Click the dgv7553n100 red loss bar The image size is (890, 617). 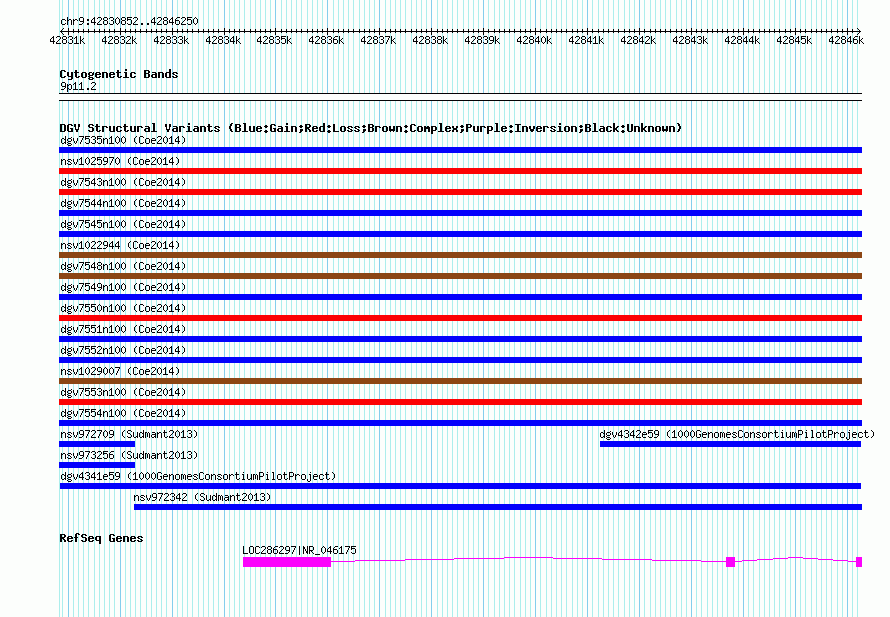[460, 402]
